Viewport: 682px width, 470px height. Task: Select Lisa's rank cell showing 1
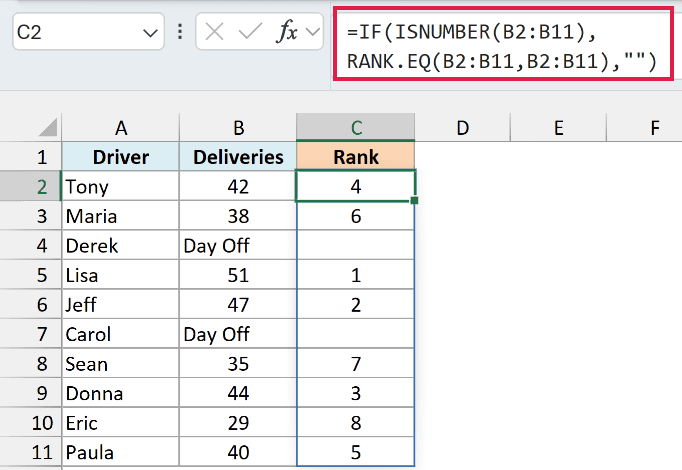(356, 275)
